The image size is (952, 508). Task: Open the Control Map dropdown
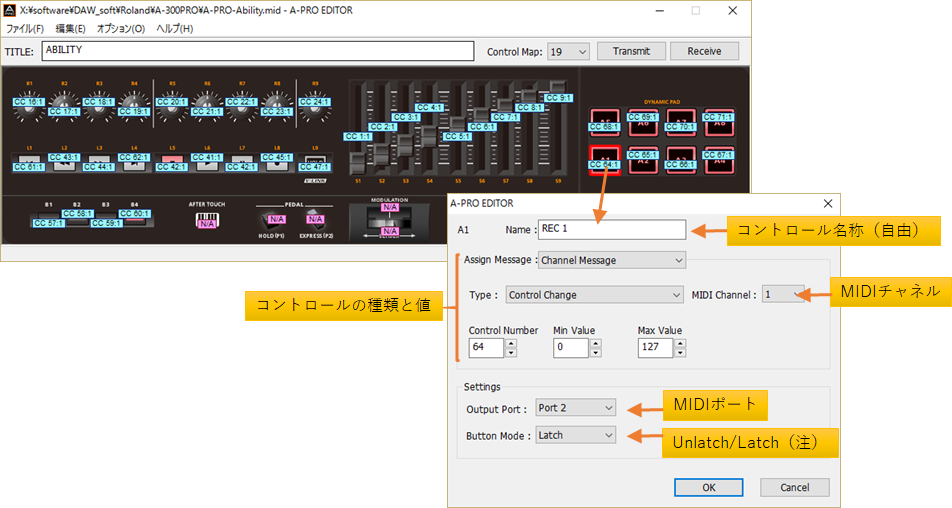568,51
